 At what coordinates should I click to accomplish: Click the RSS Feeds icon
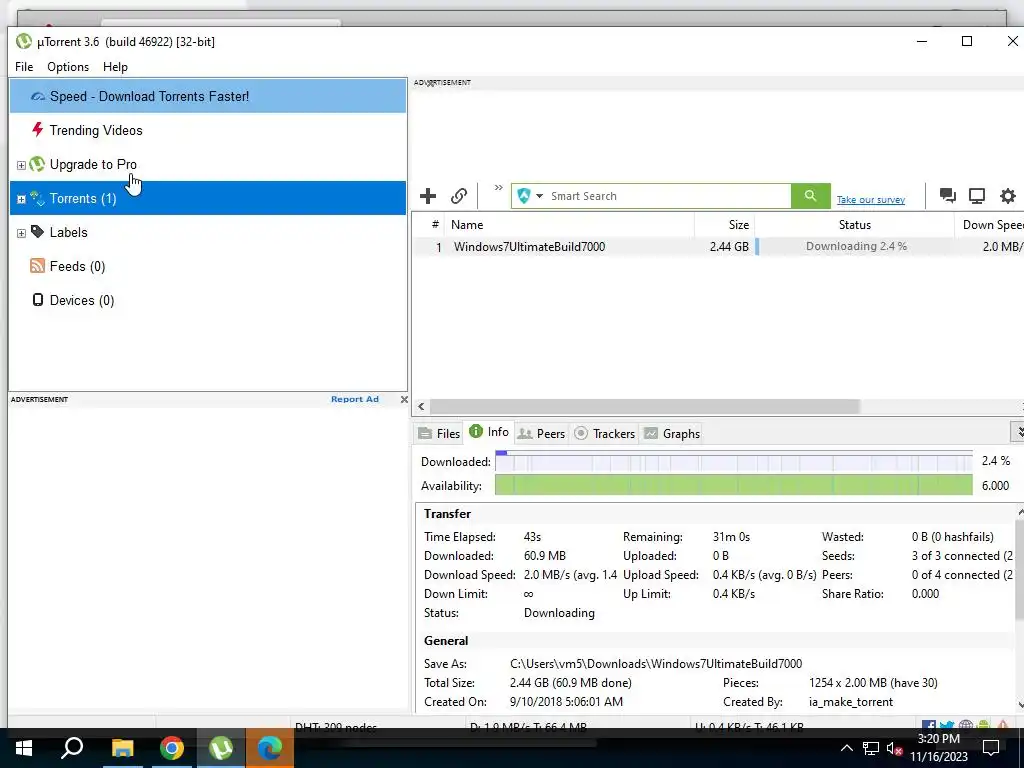coord(37,265)
